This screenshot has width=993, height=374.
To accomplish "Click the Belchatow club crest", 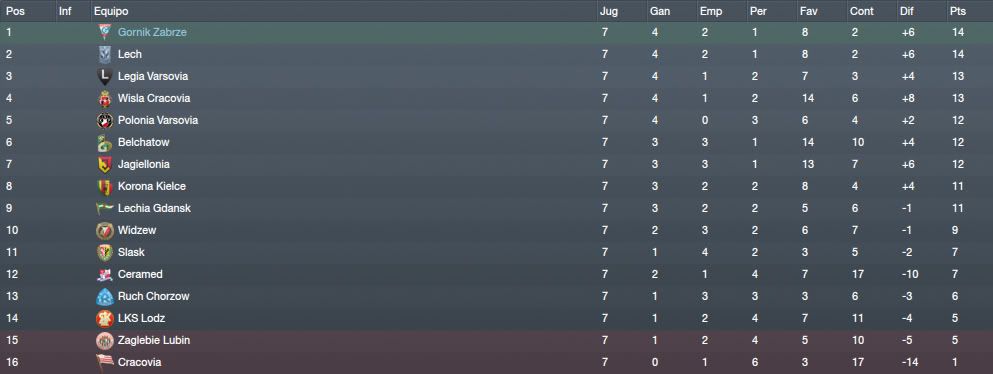I will point(104,142).
